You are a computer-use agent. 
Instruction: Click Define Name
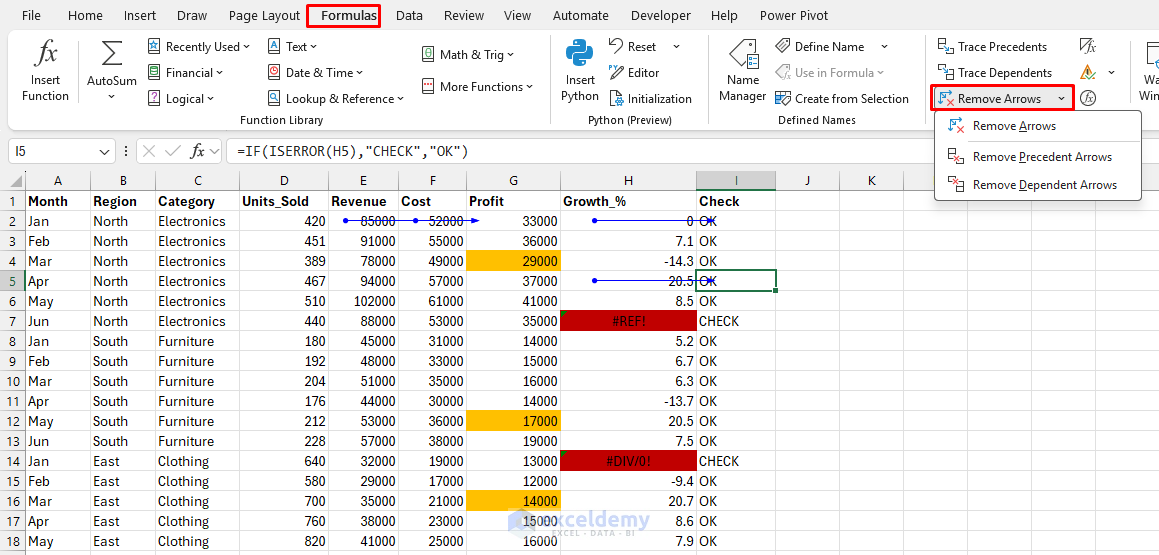coord(820,47)
